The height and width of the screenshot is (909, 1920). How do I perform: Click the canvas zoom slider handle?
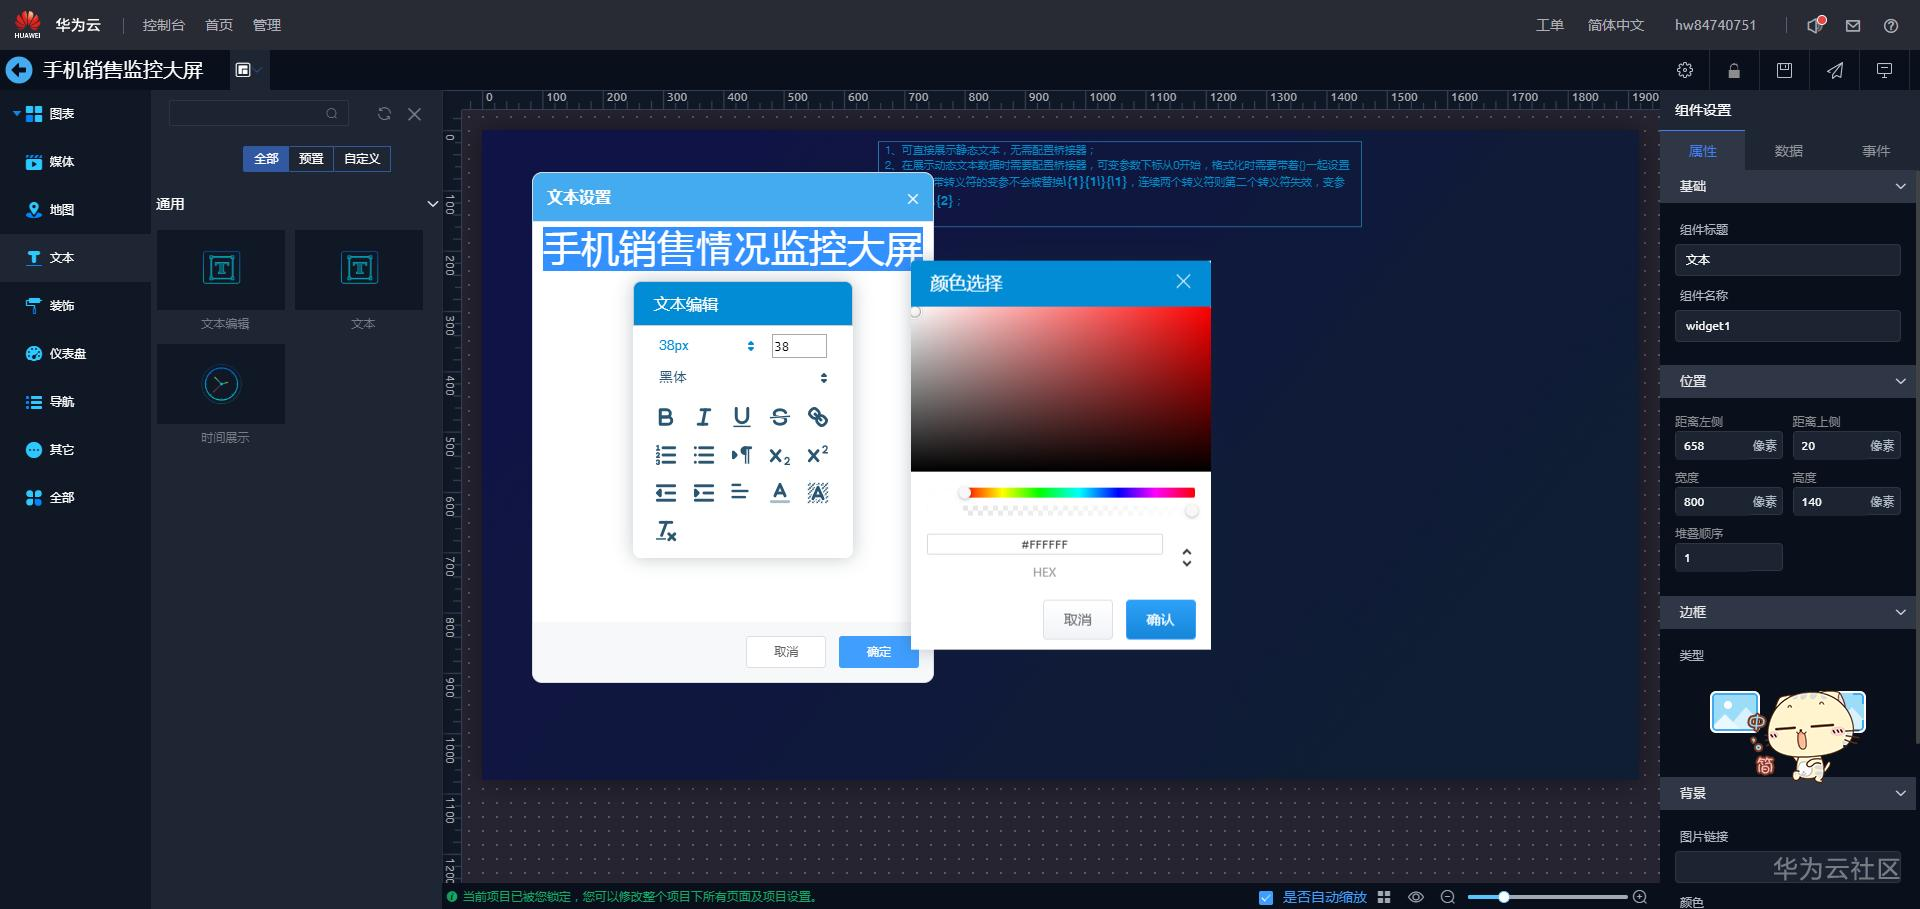(1503, 897)
